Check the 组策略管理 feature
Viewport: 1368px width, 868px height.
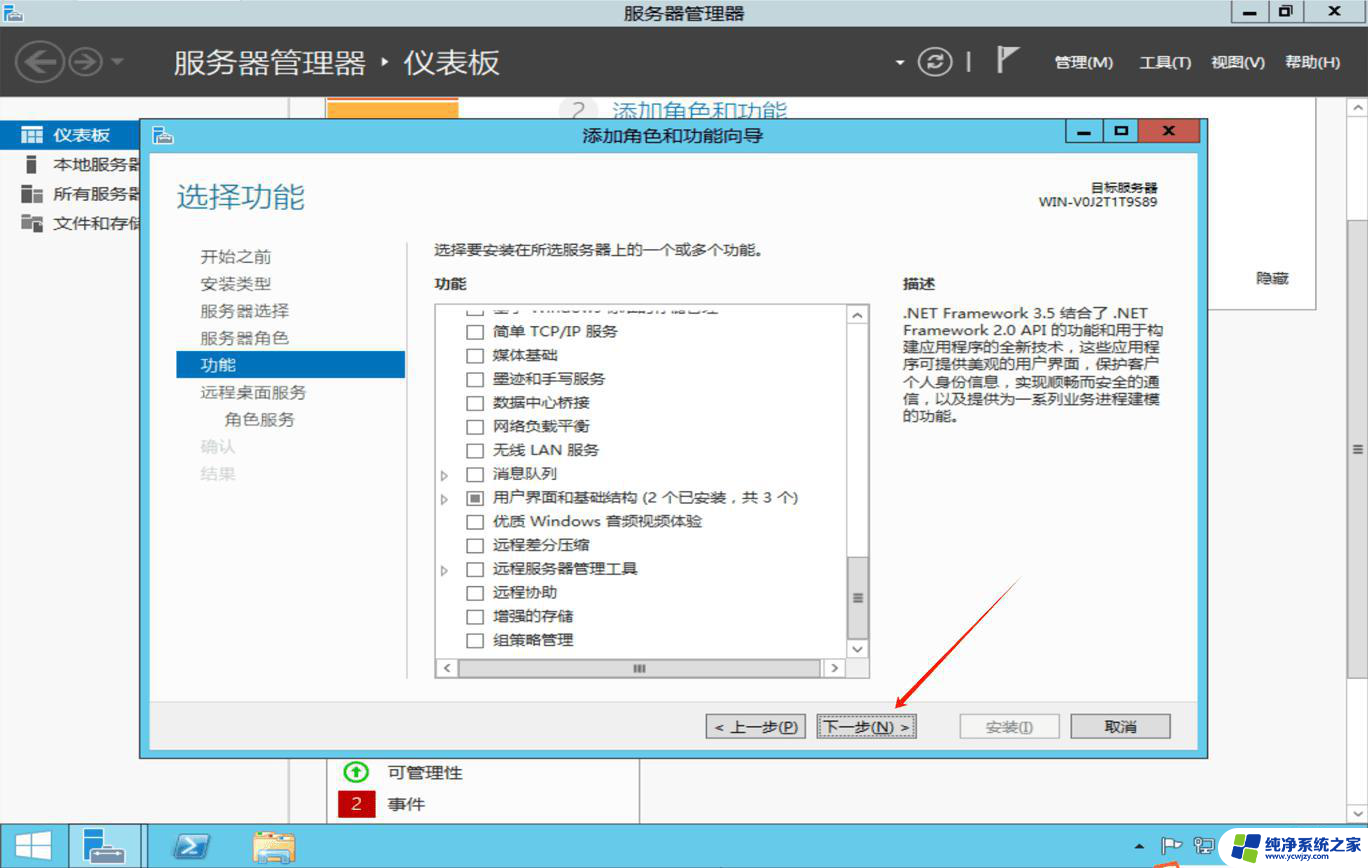coord(475,640)
